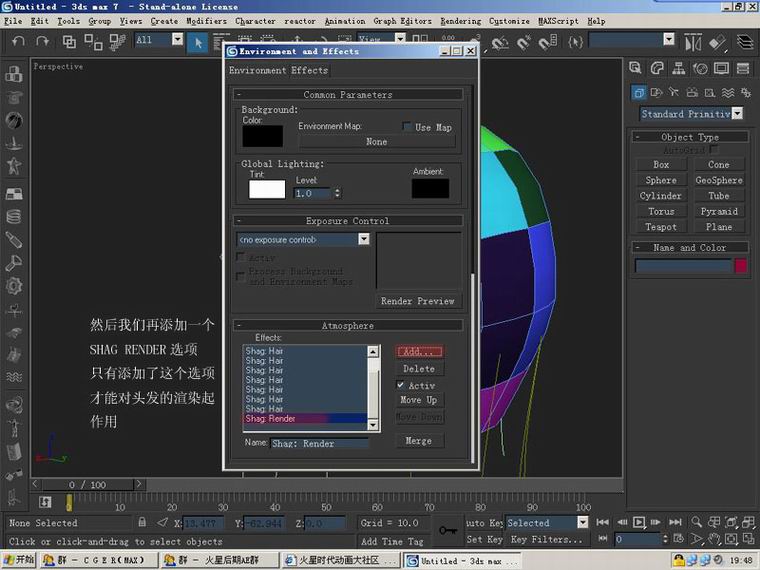
Task: Click the Add... atmosphere button
Action: click(x=419, y=351)
